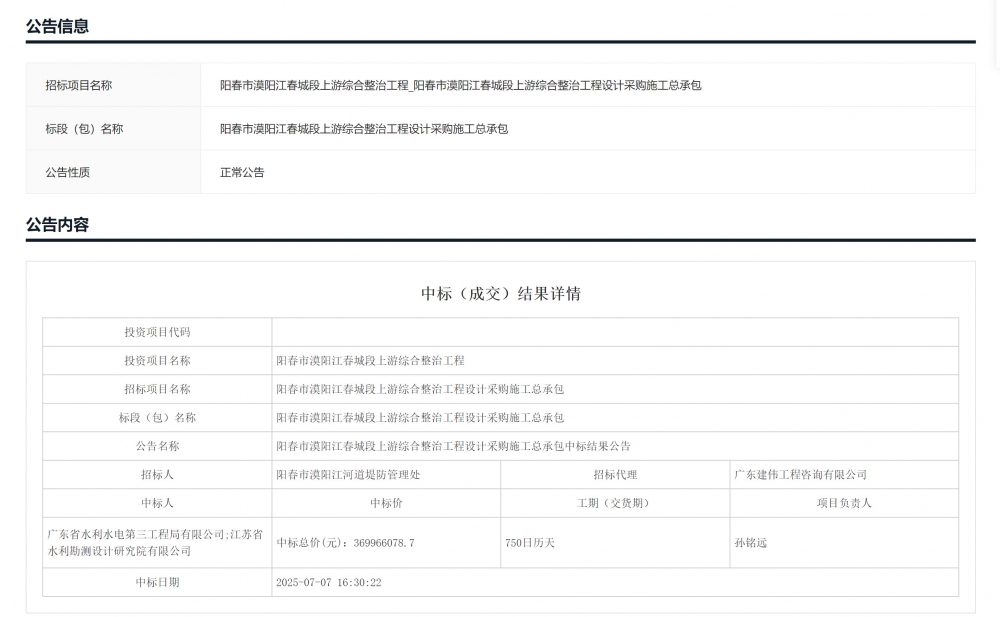Select the project leader 孙铭远

coord(751,543)
